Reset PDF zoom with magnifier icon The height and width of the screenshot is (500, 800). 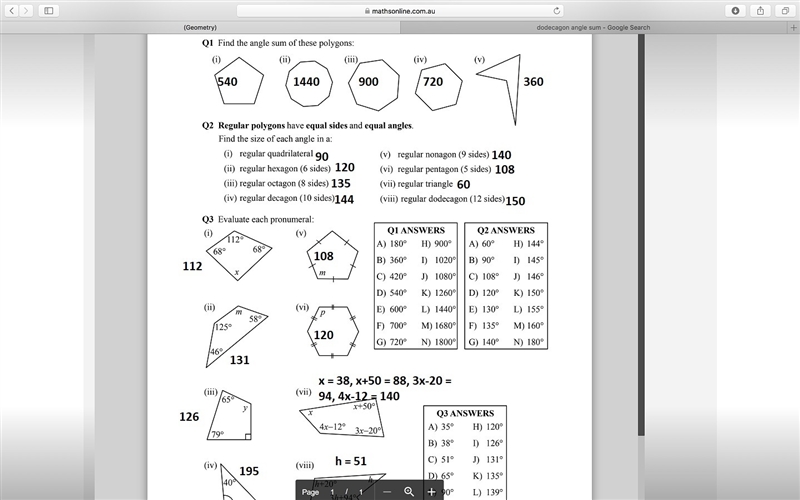pyautogui.click(x=409, y=491)
